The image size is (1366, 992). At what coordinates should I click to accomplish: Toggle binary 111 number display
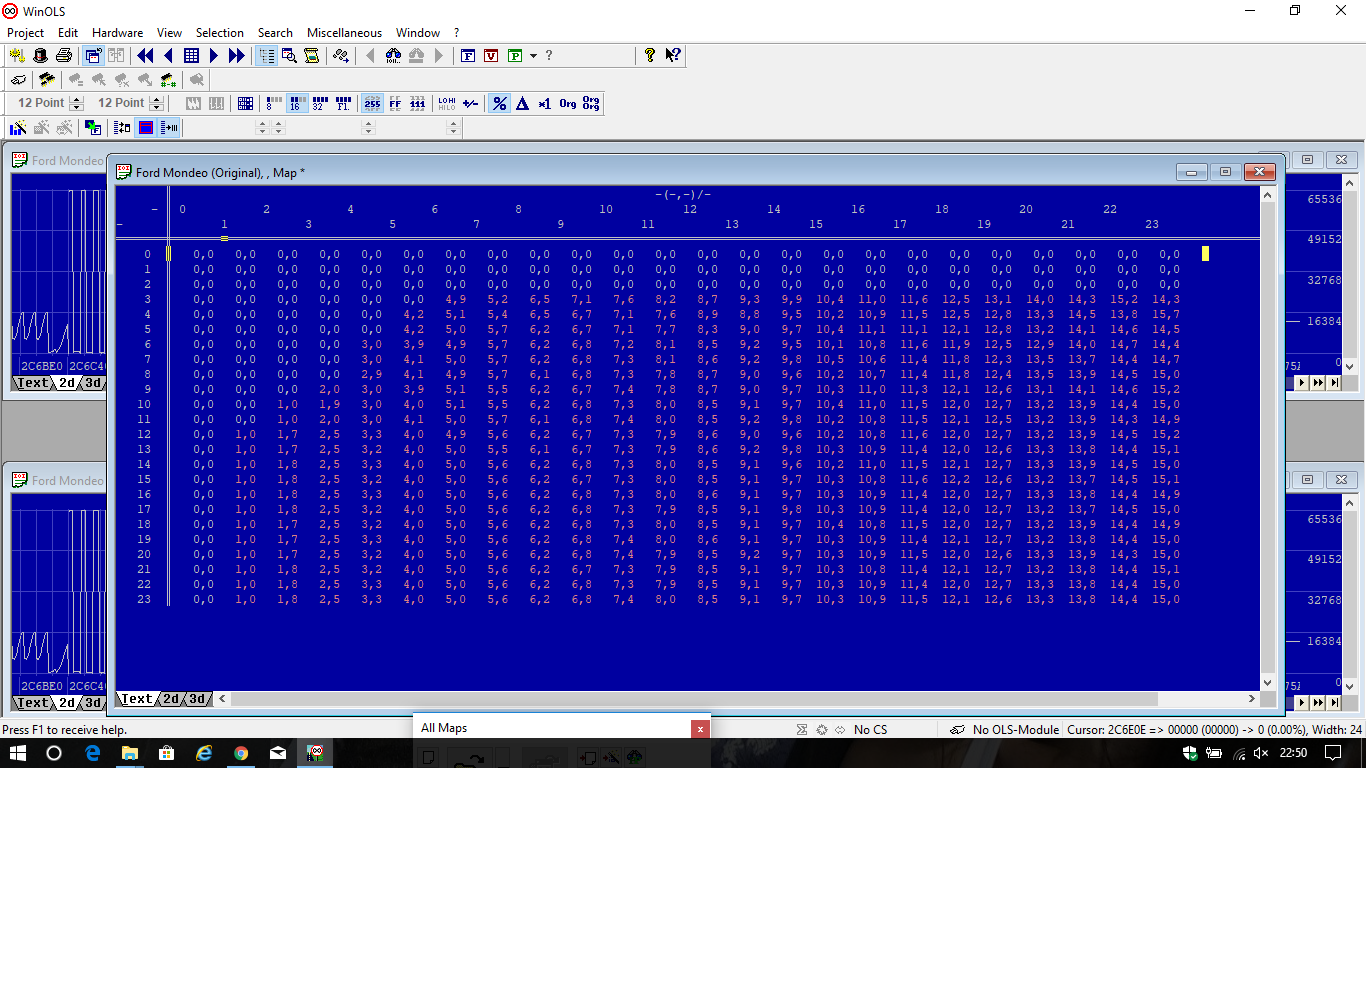pos(417,103)
